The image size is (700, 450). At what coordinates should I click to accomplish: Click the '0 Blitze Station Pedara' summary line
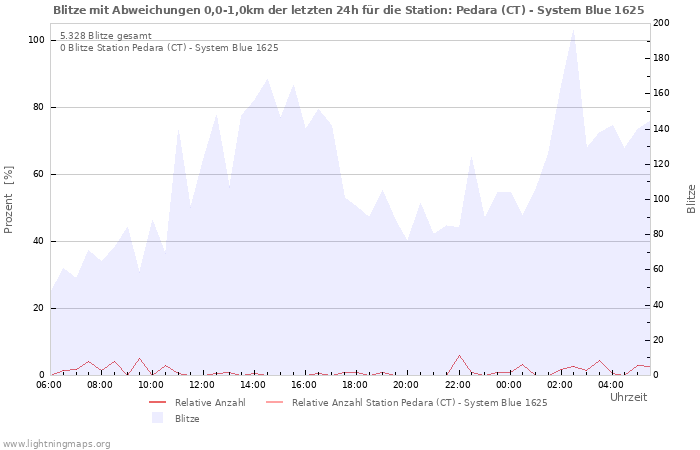[x=169, y=47]
